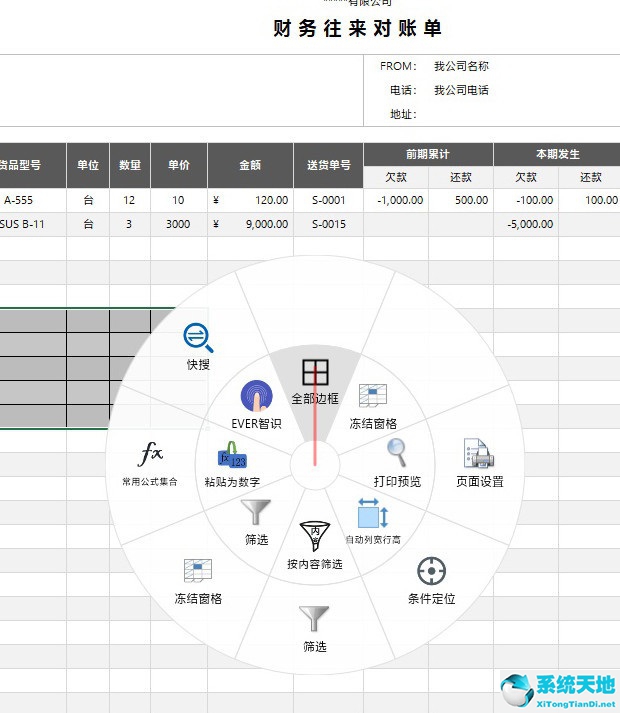
Task: Click the 本期发生 header cell
Action: pyautogui.click(x=557, y=154)
